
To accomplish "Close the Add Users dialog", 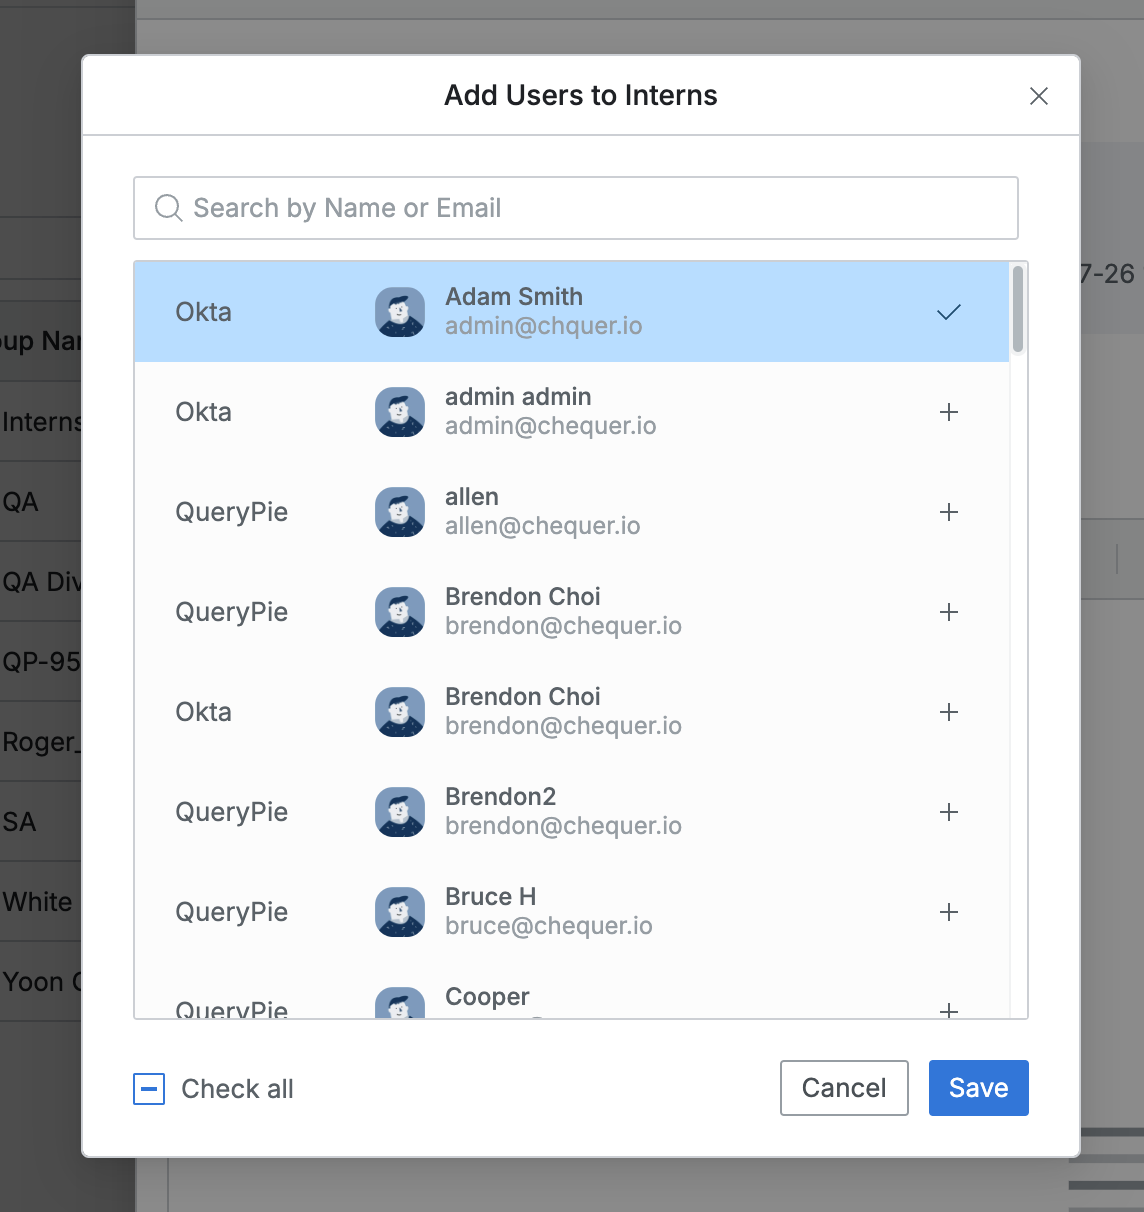I will (x=1039, y=96).
